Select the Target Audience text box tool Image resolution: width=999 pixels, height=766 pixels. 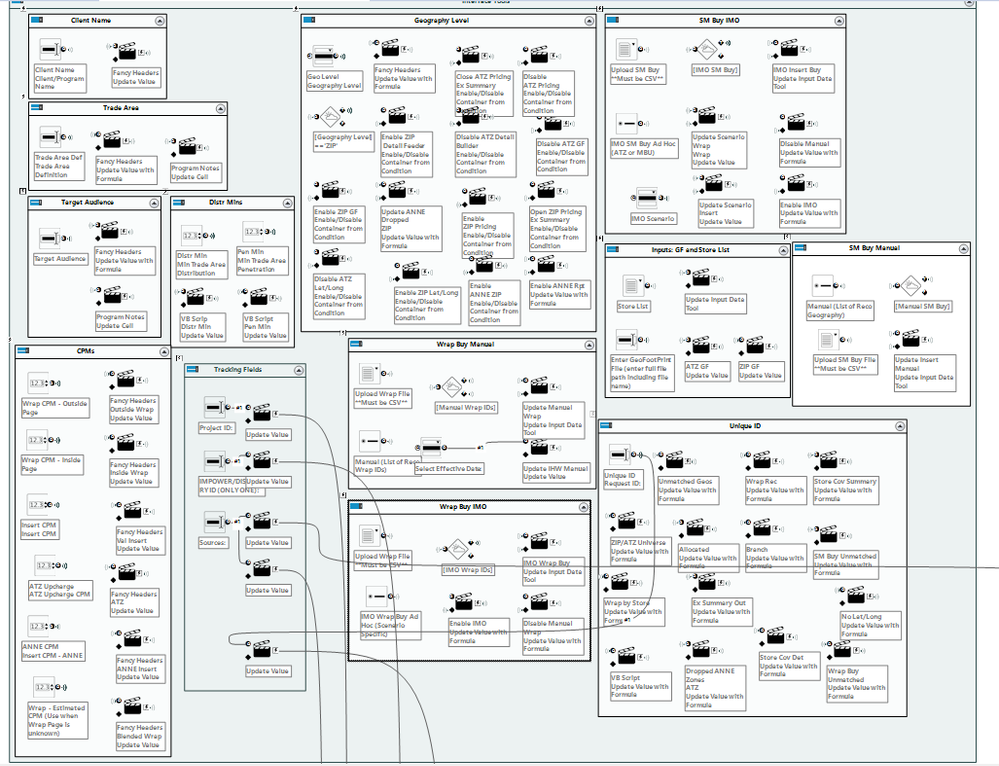click(49, 238)
